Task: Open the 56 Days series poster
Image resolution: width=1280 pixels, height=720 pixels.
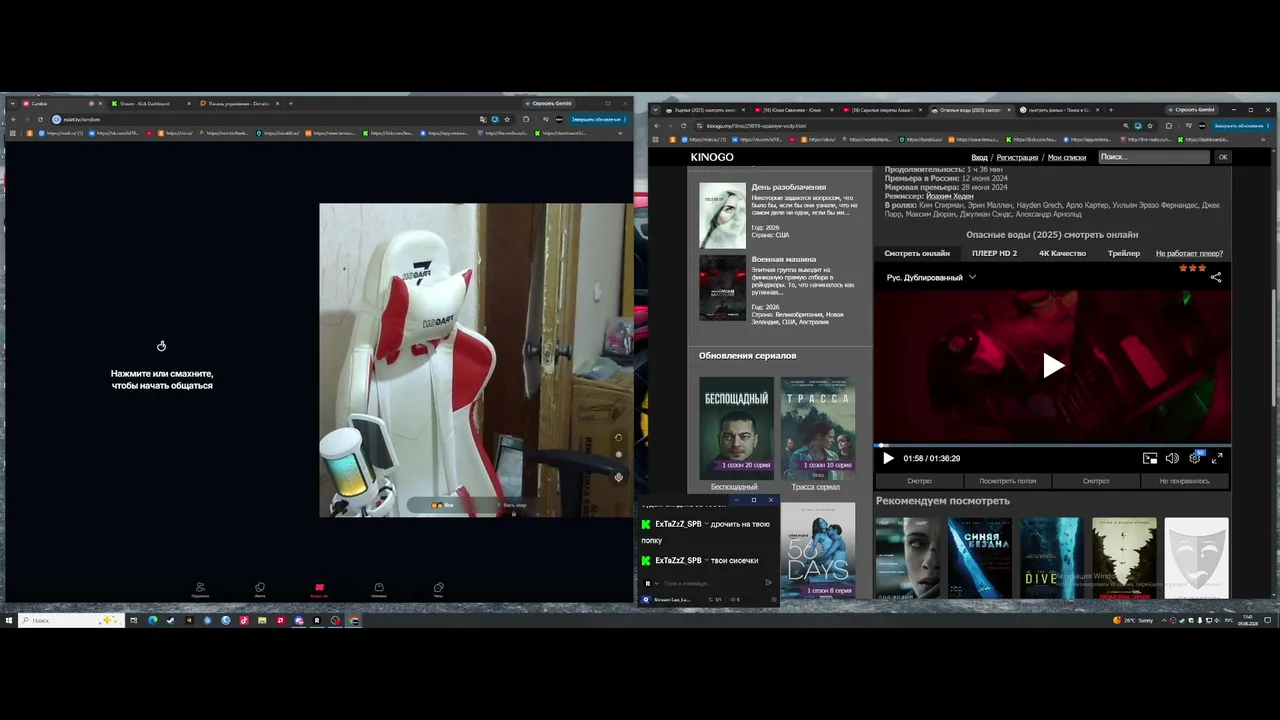Action: click(818, 550)
